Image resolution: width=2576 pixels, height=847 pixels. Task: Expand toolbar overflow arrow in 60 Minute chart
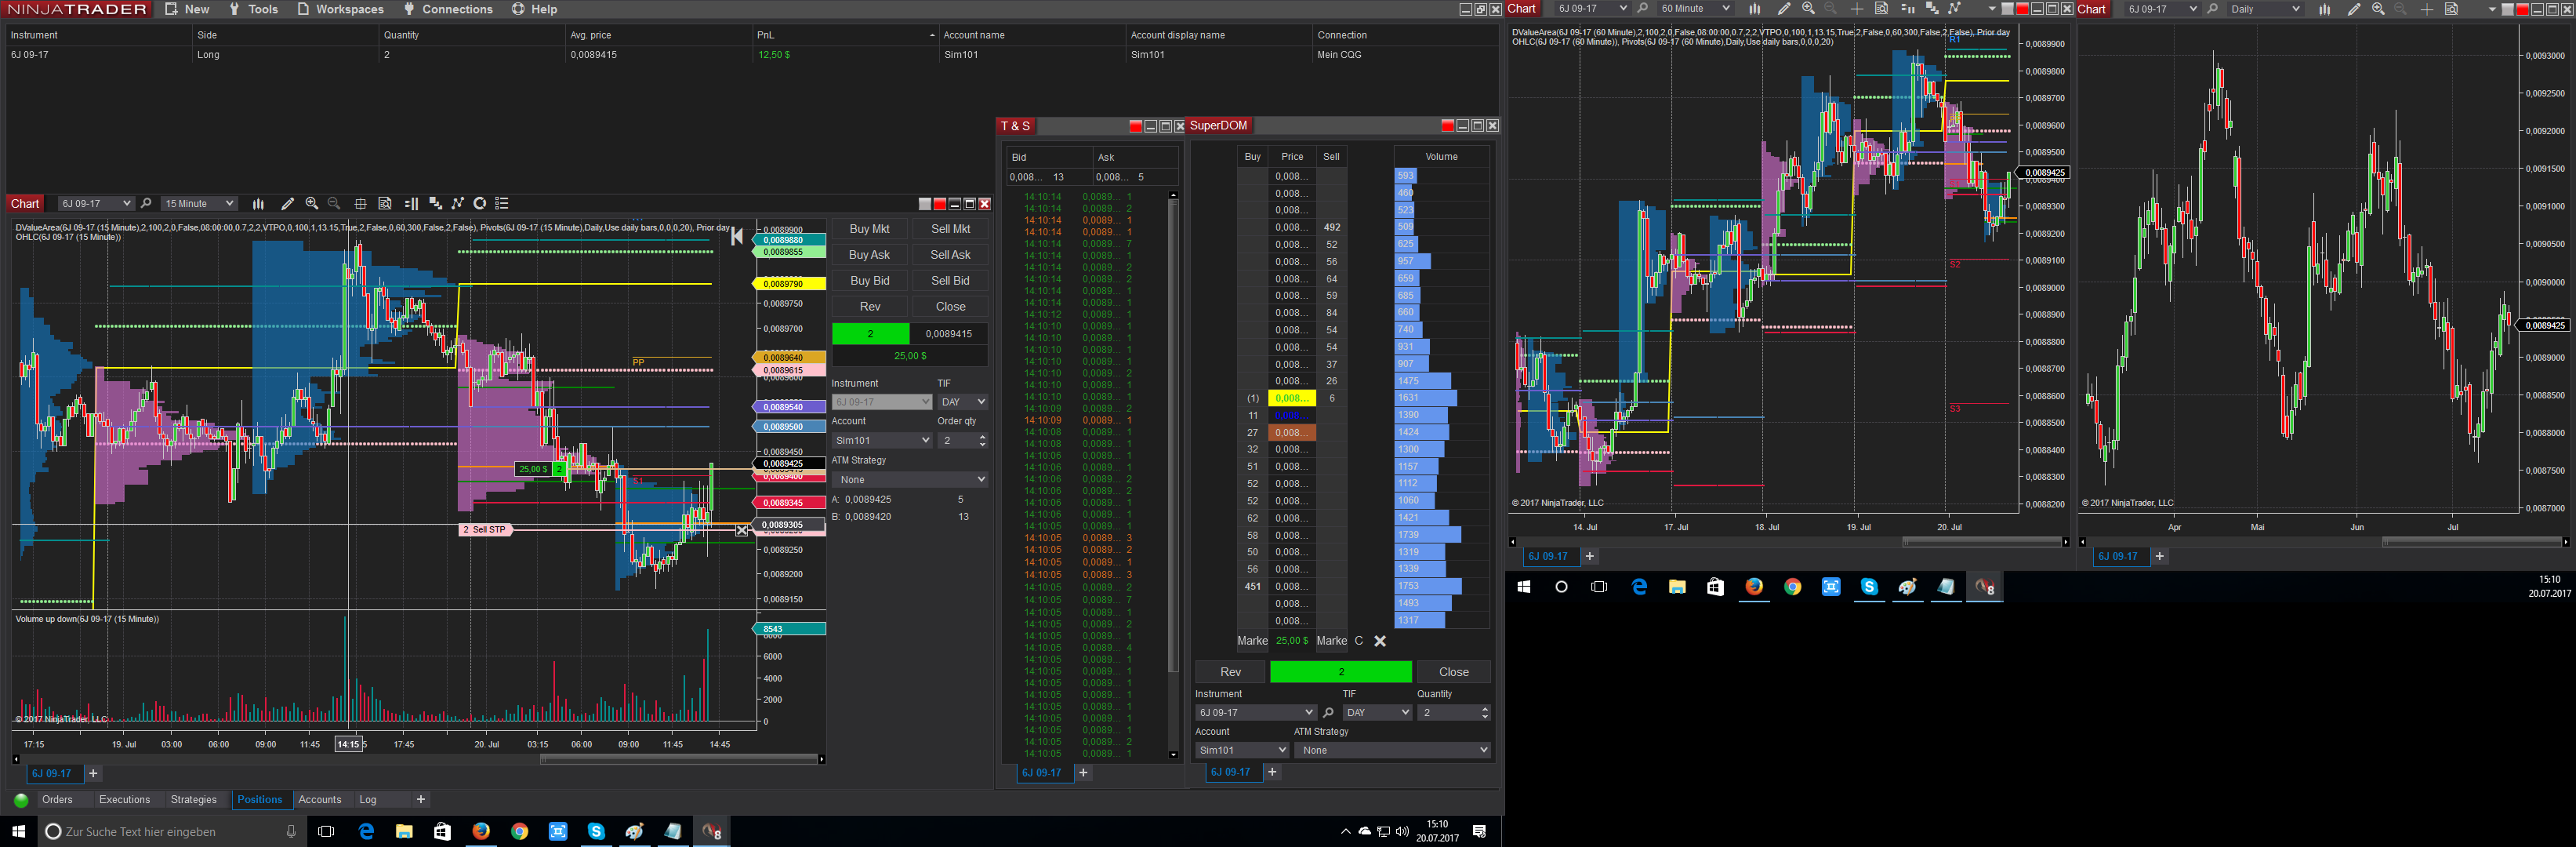(x=1991, y=9)
